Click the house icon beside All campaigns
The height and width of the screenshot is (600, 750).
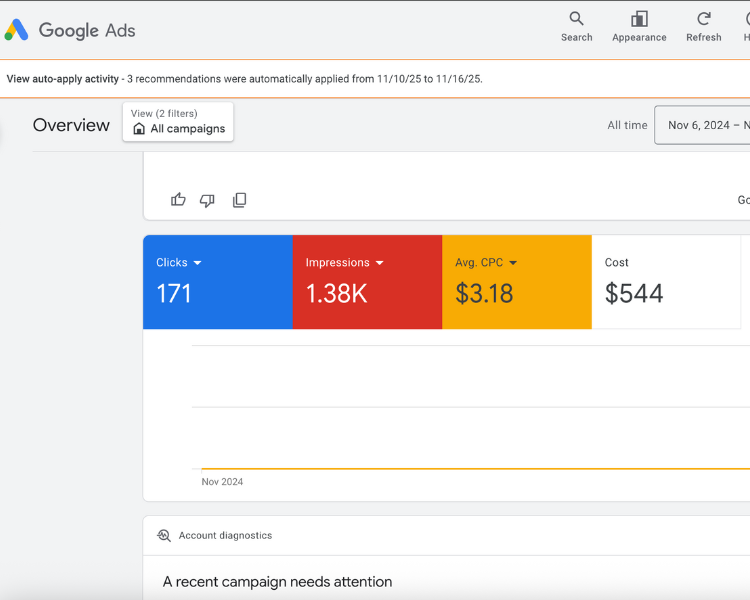[x=139, y=129]
